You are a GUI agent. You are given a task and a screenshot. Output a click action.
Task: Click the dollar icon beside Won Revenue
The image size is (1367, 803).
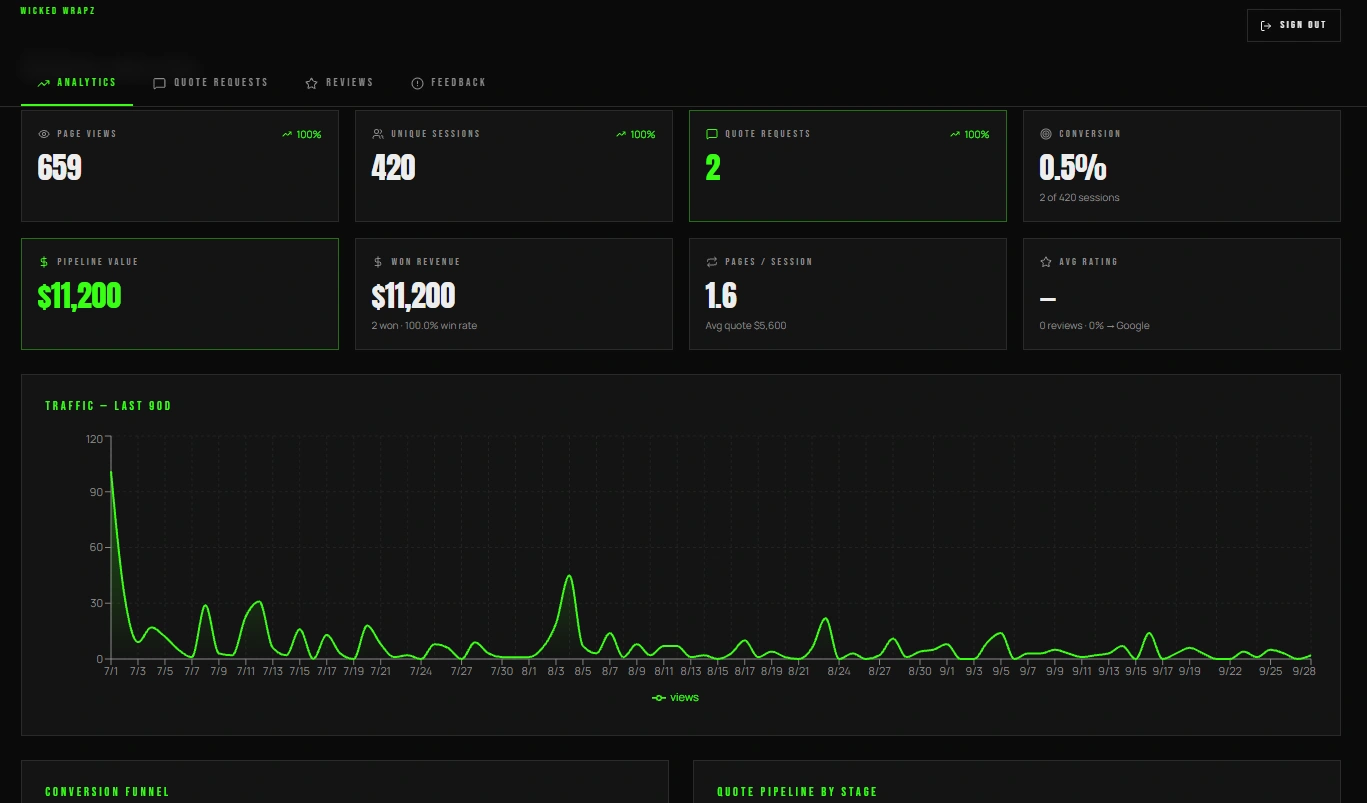[x=378, y=262]
